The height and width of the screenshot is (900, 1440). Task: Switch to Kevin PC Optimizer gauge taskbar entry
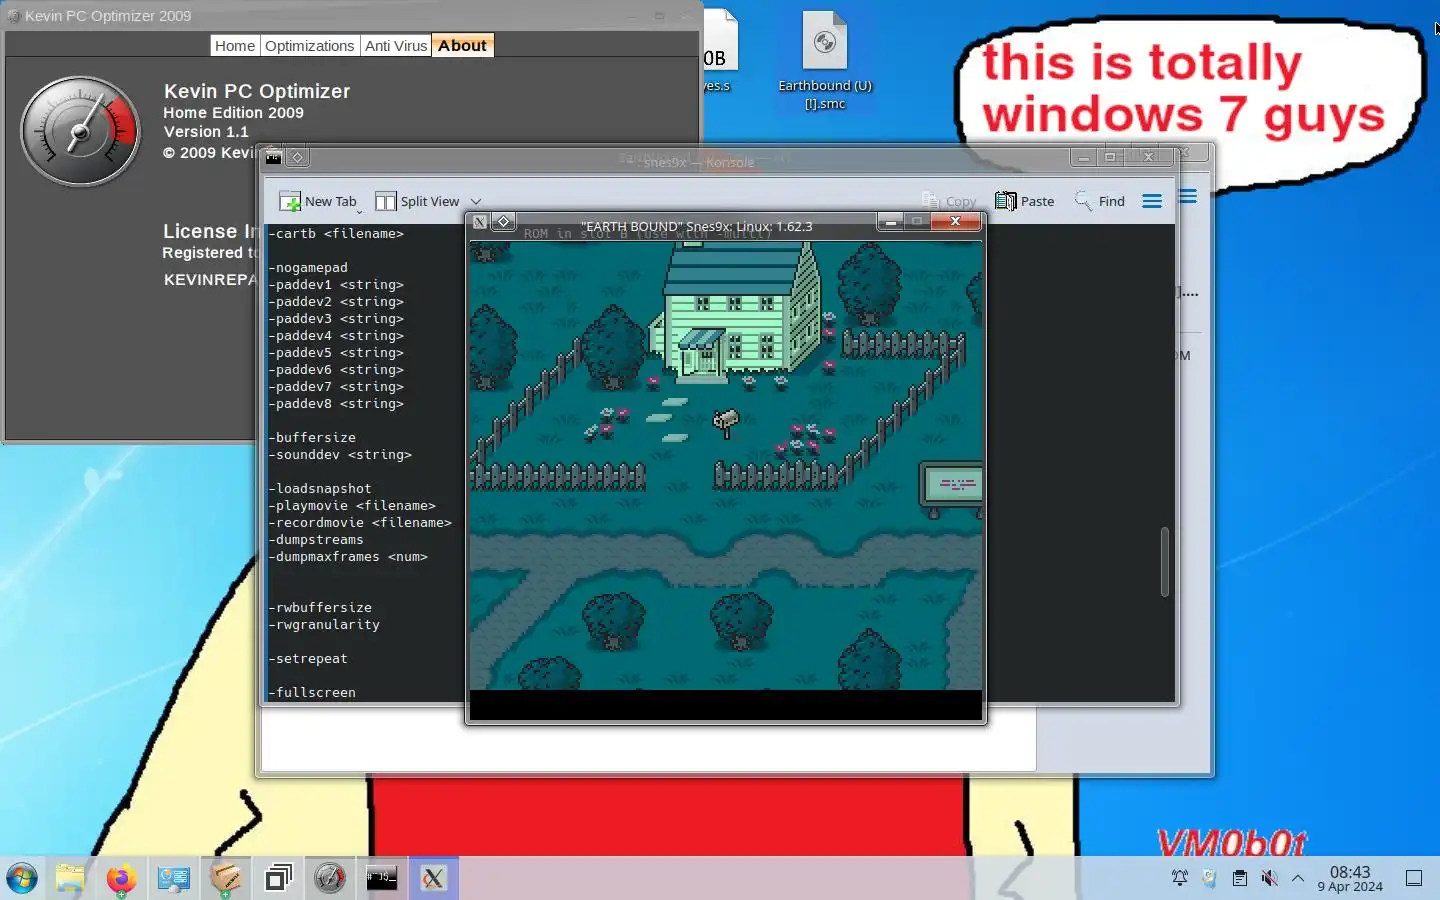tap(329, 878)
